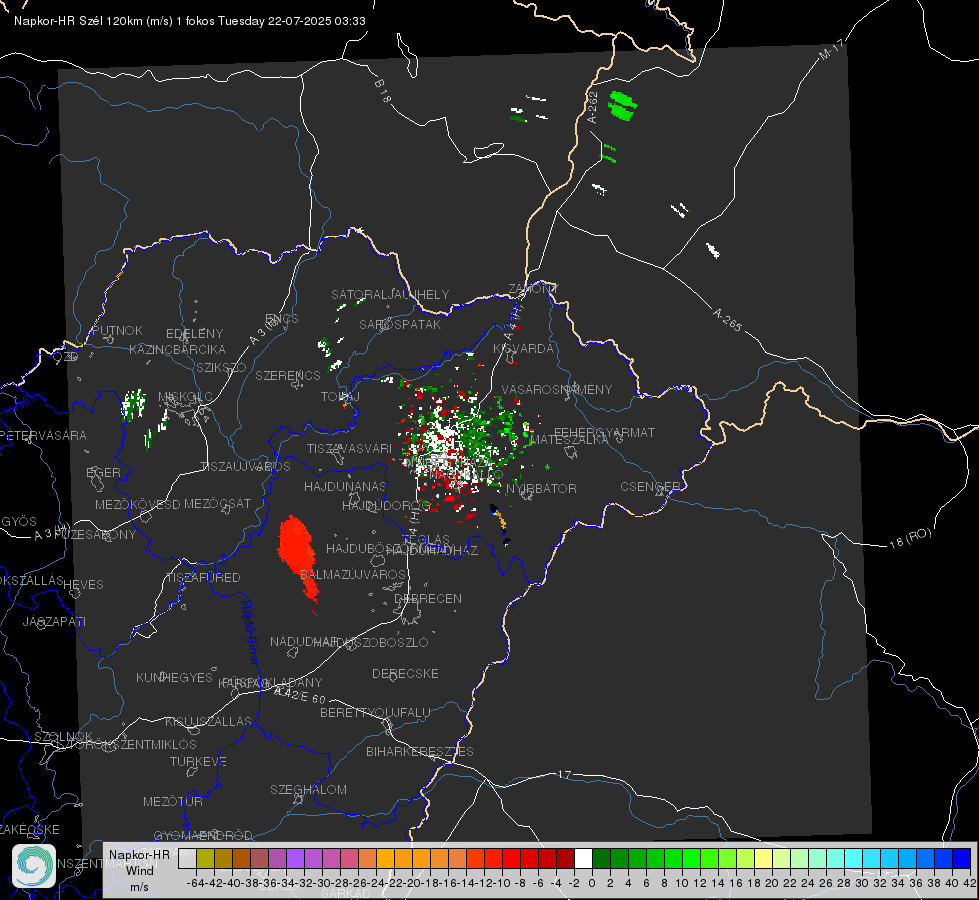The image size is (979, 900).
Task: Click the CSENGER city label
Action: pyautogui.click(x=650, y=487)
